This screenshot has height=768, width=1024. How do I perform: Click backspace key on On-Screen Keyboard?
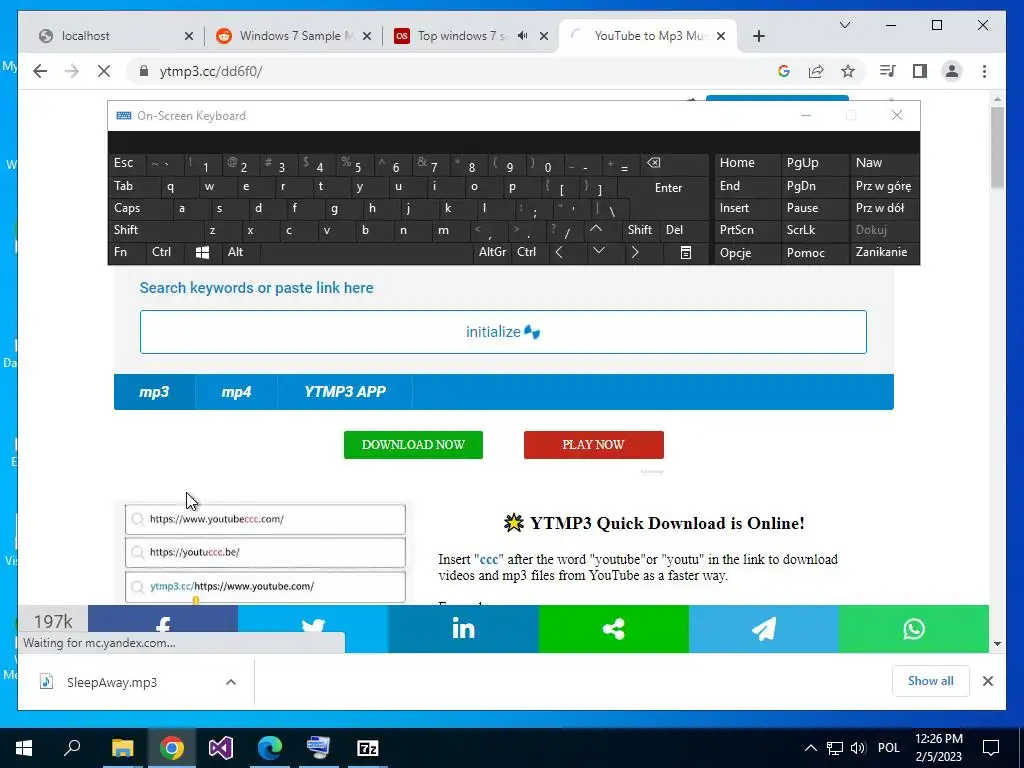pos(654,163)
